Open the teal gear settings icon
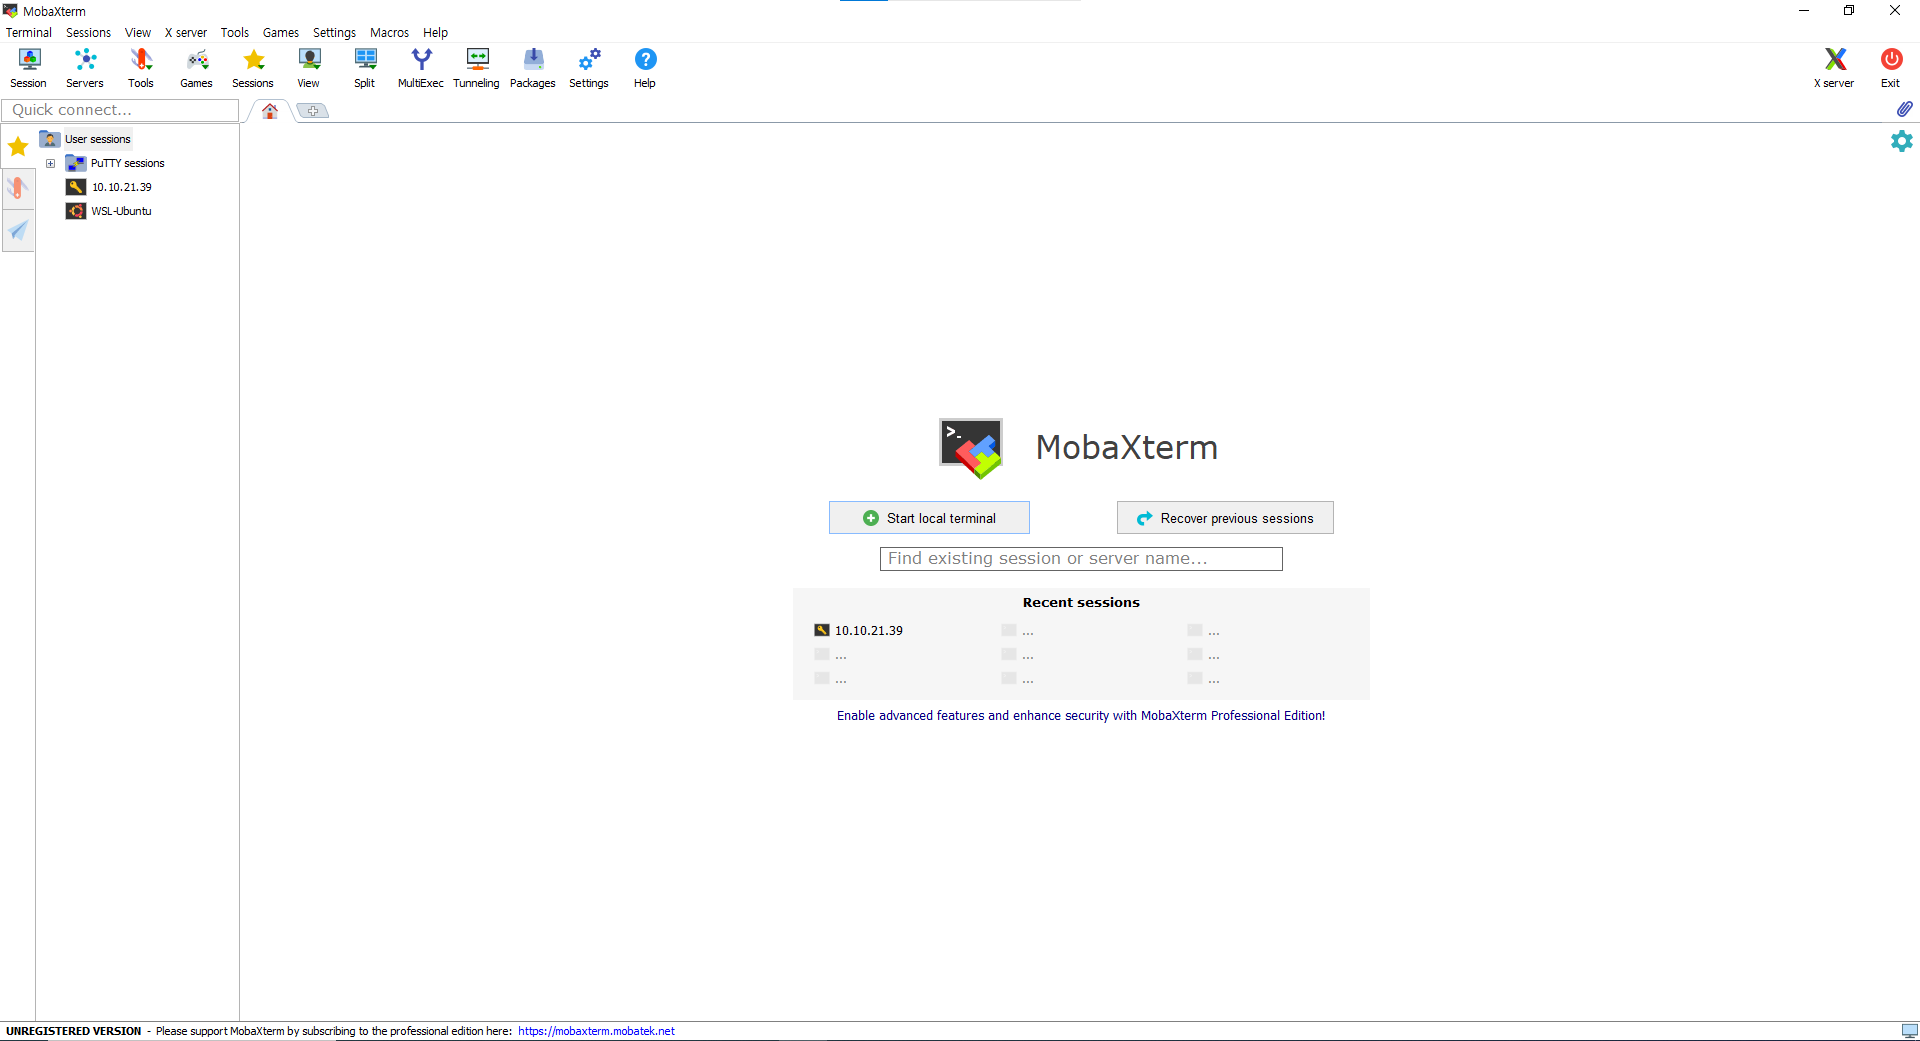The image size is (1920, 1041). click(x=1902, y=141)
